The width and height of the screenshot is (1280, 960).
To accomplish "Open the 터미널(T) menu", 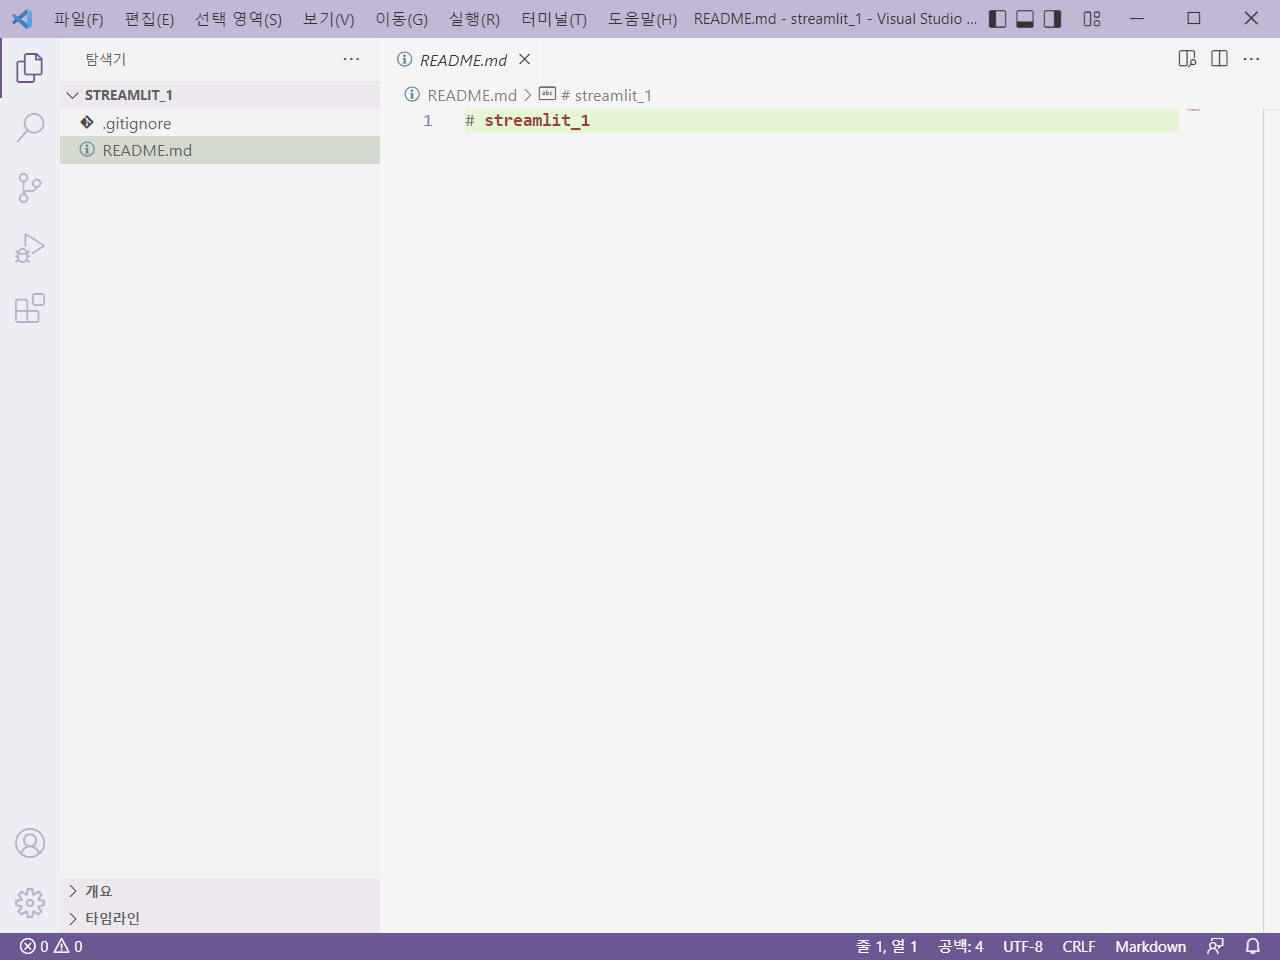I will click(554, 19).
